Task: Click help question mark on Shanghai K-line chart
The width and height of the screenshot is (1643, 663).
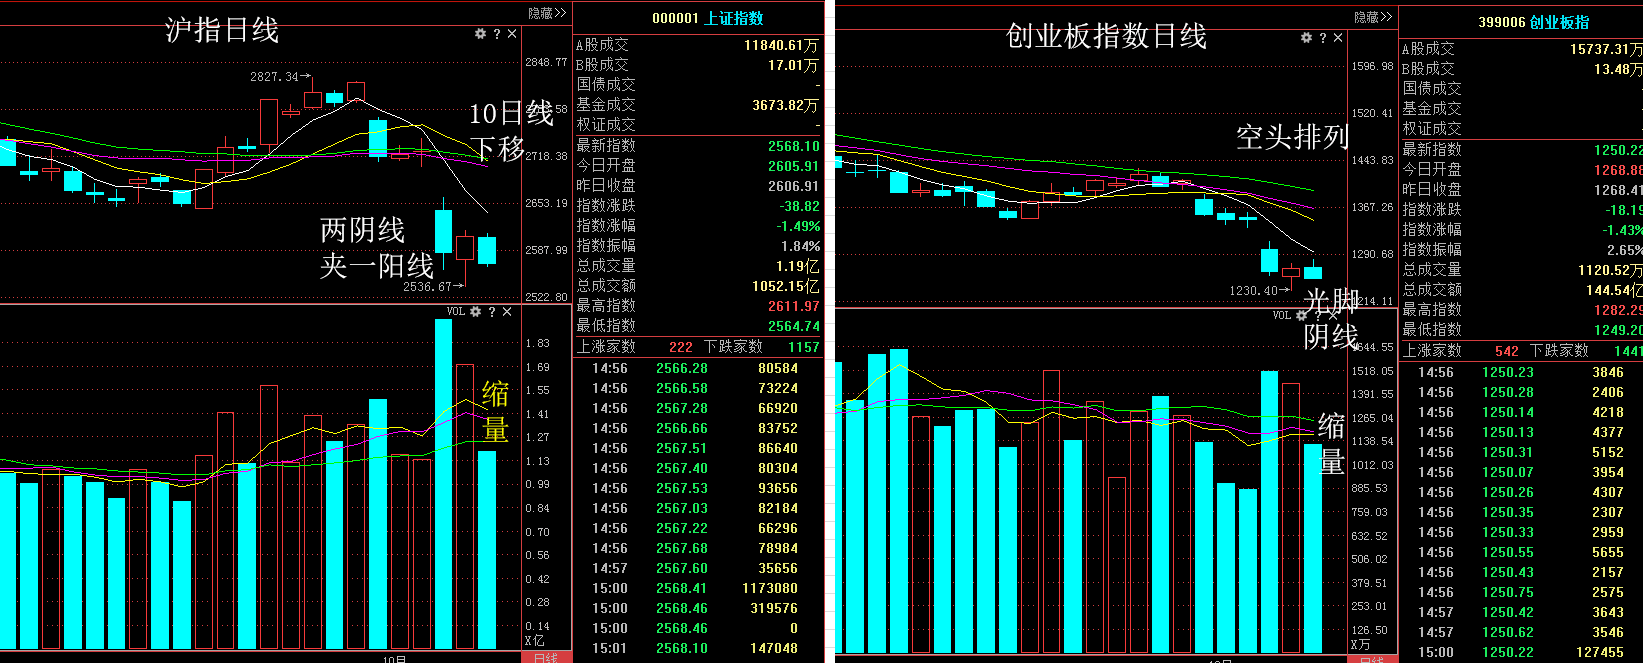Action: tap(497, 34)
